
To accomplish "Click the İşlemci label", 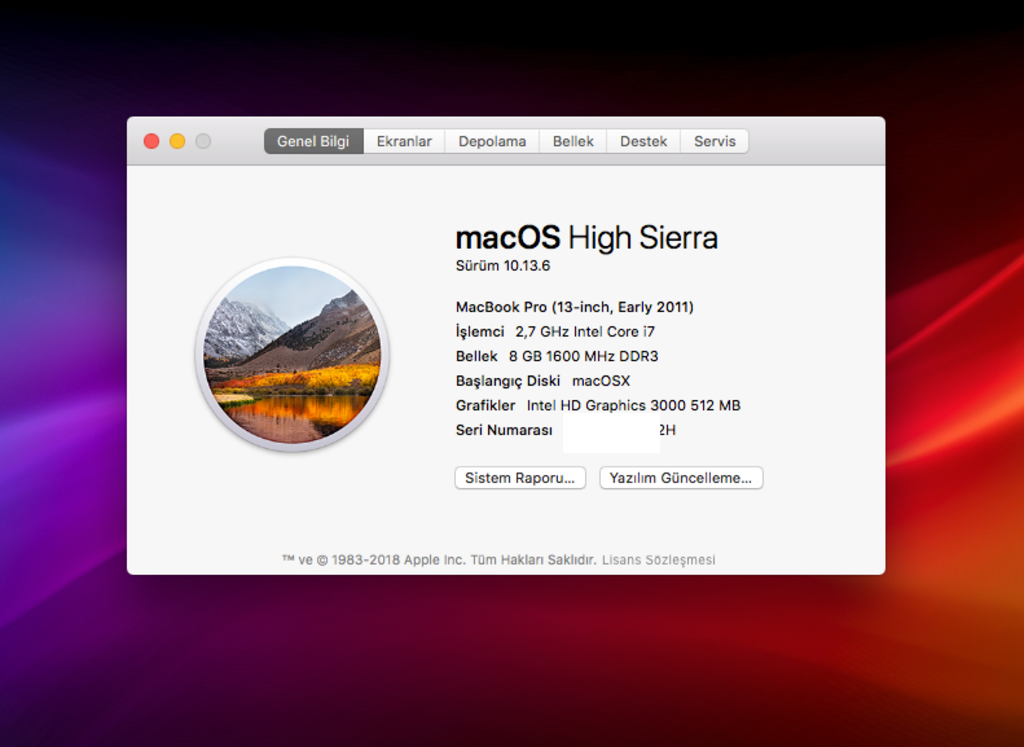I will tap(480, 332).
